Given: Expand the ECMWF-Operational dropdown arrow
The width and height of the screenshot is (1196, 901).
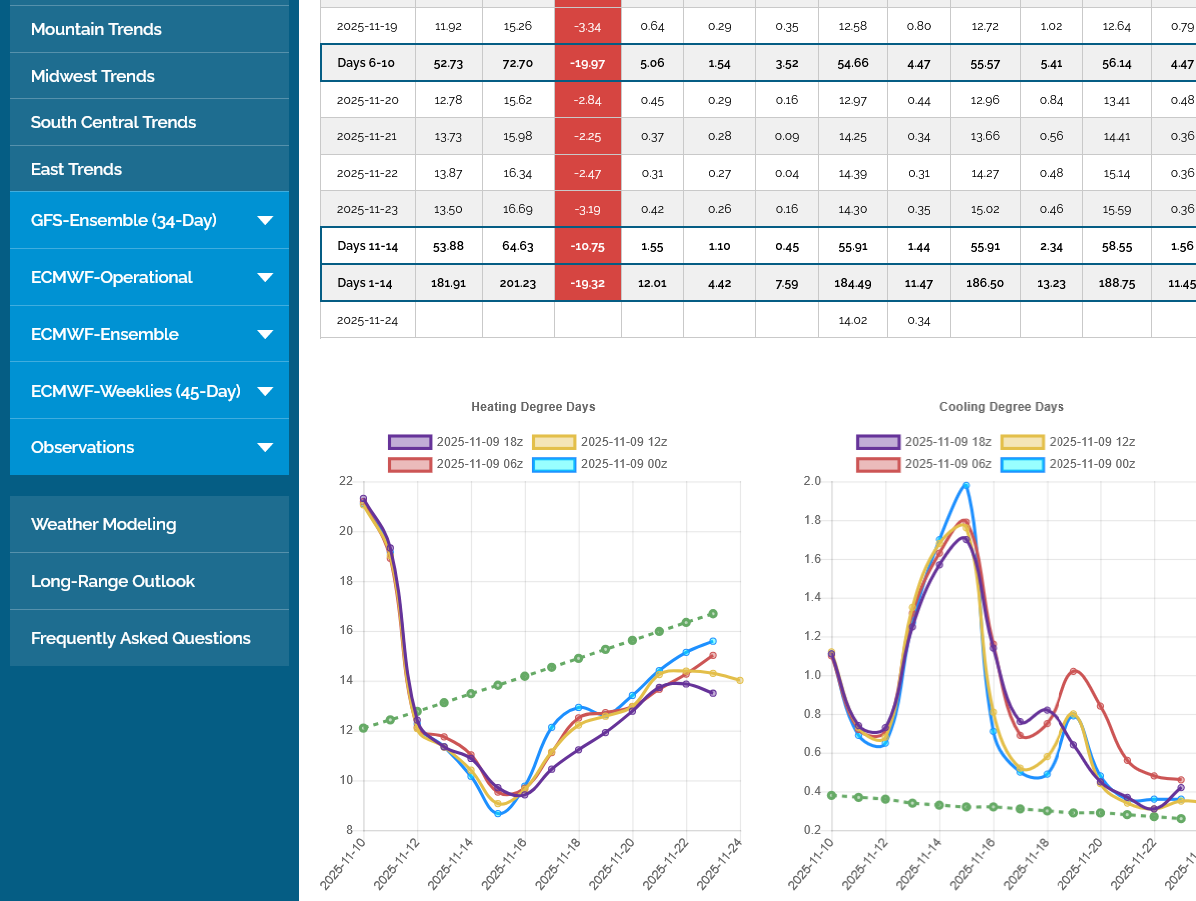Looking at the screenshot, I should (265, 278).
